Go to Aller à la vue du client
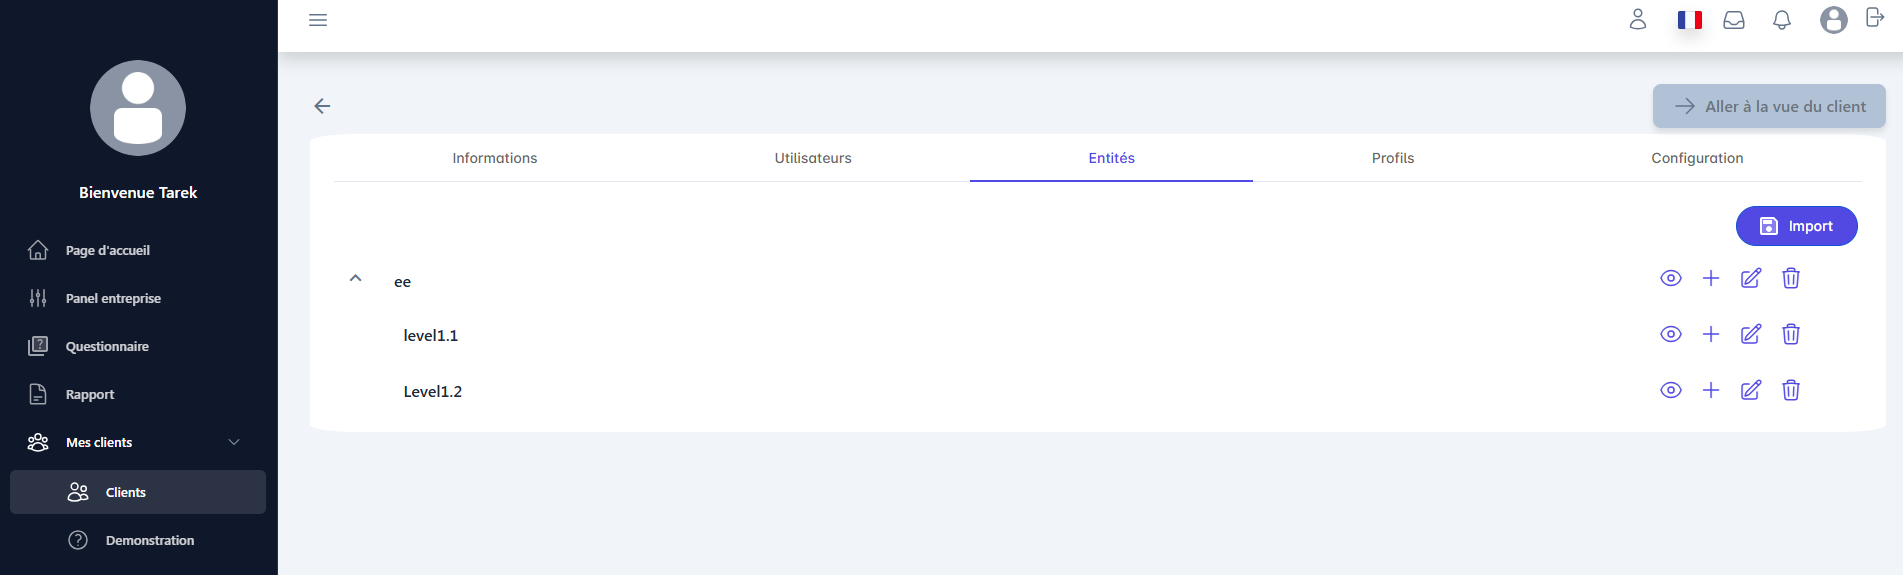The image size is (1903, 575). 1768,106
